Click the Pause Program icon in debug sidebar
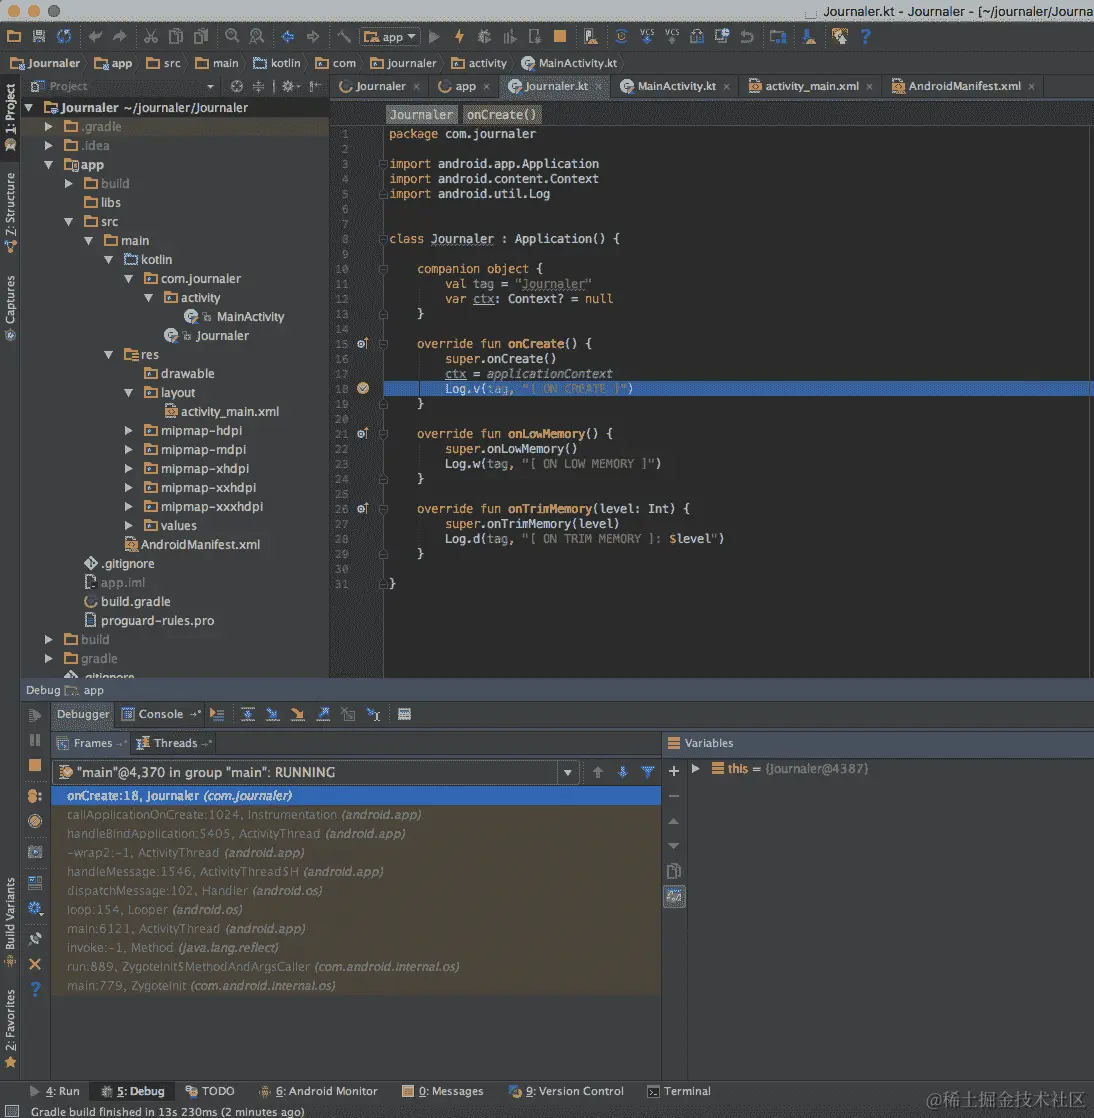Image resolution: width=1094 pixels, height=1118 pixels. click(x=34, y=740)
